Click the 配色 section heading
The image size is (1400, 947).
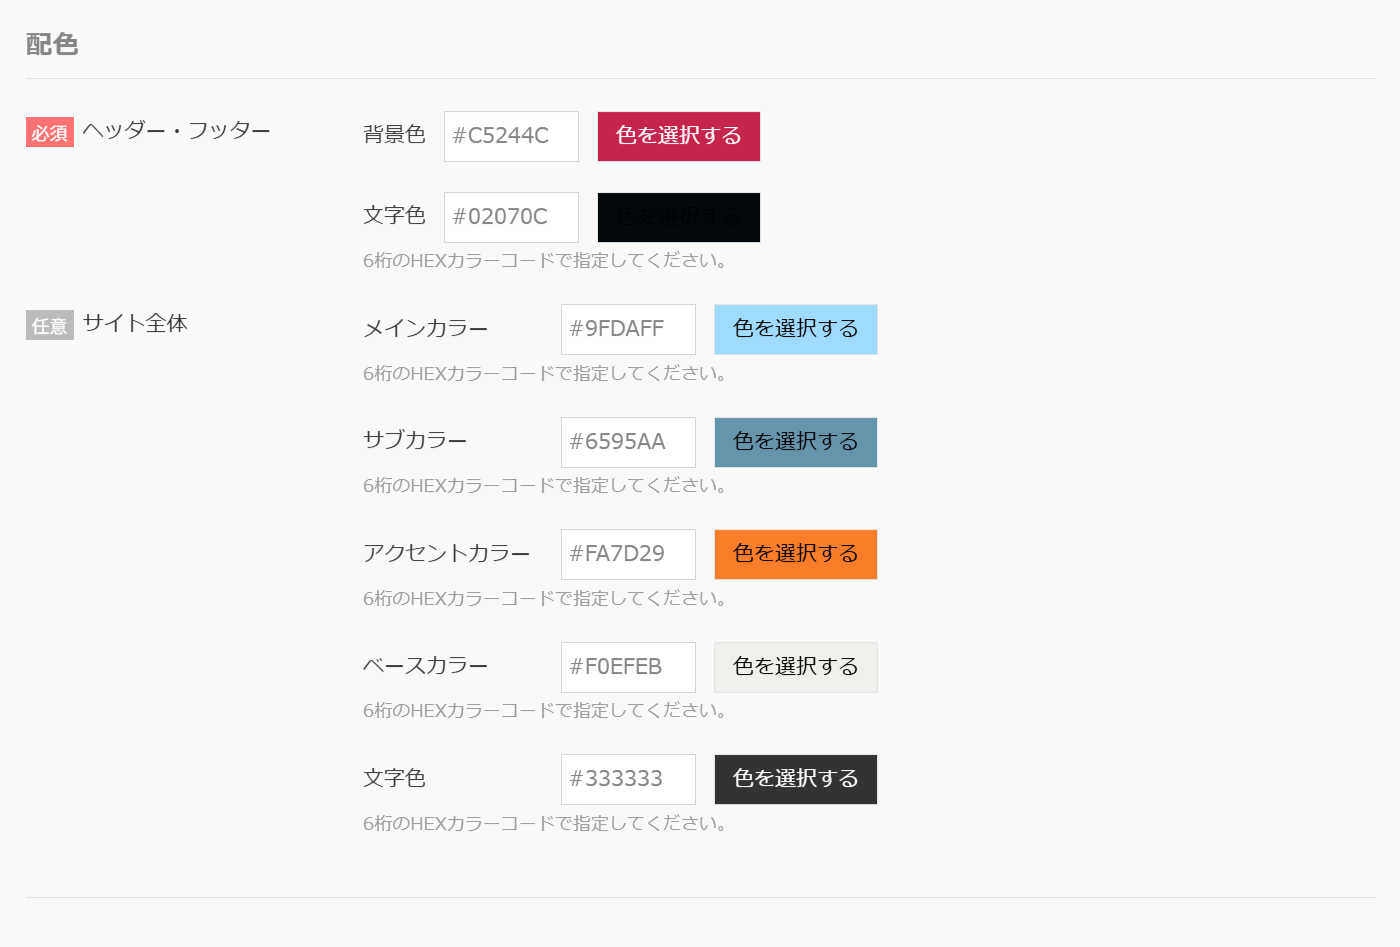point(52,44)
